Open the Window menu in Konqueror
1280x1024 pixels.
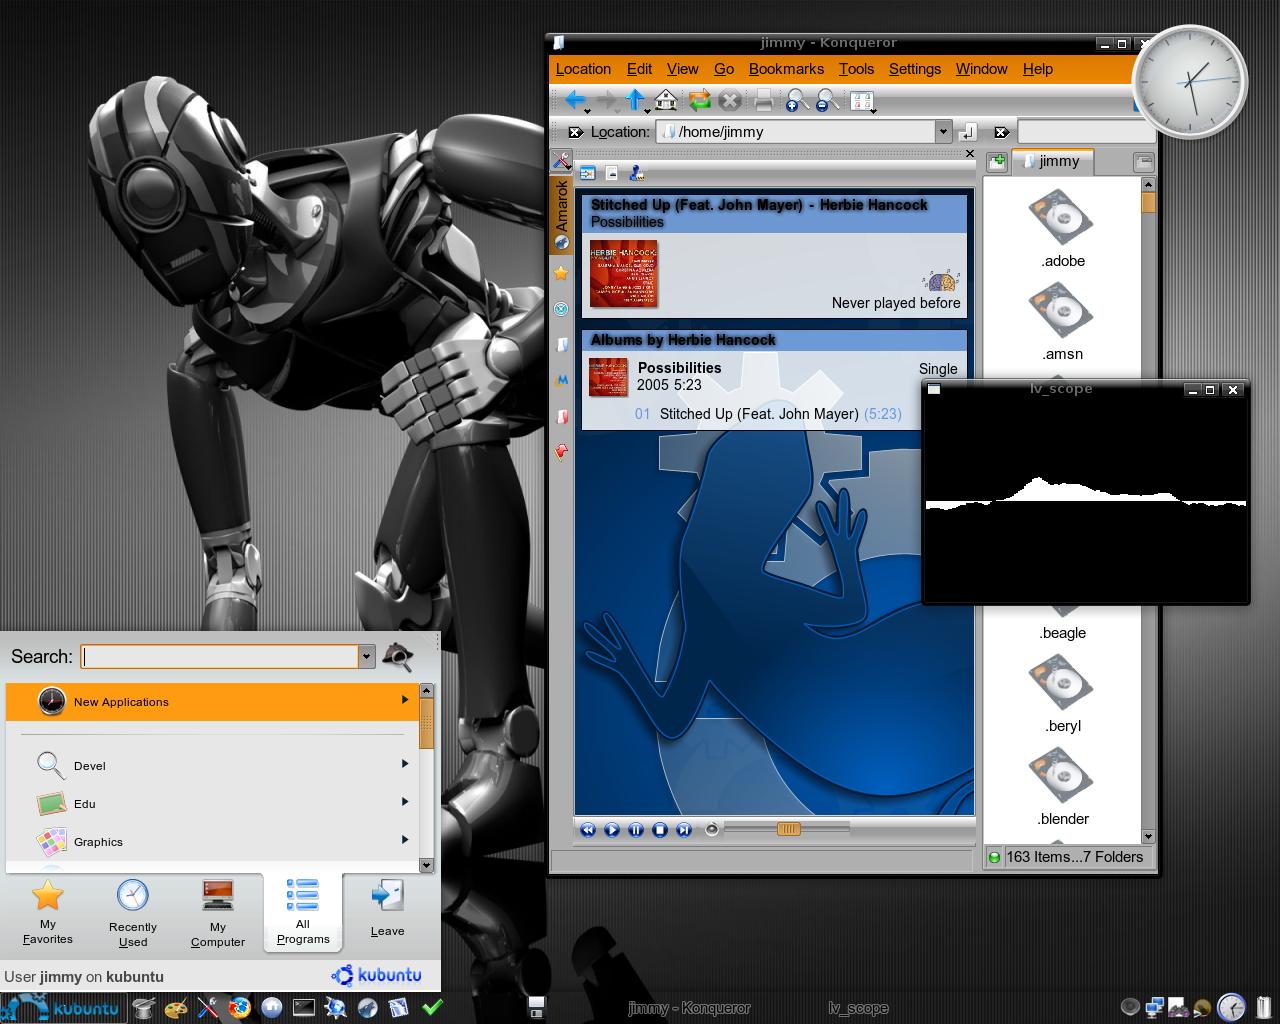981,69
